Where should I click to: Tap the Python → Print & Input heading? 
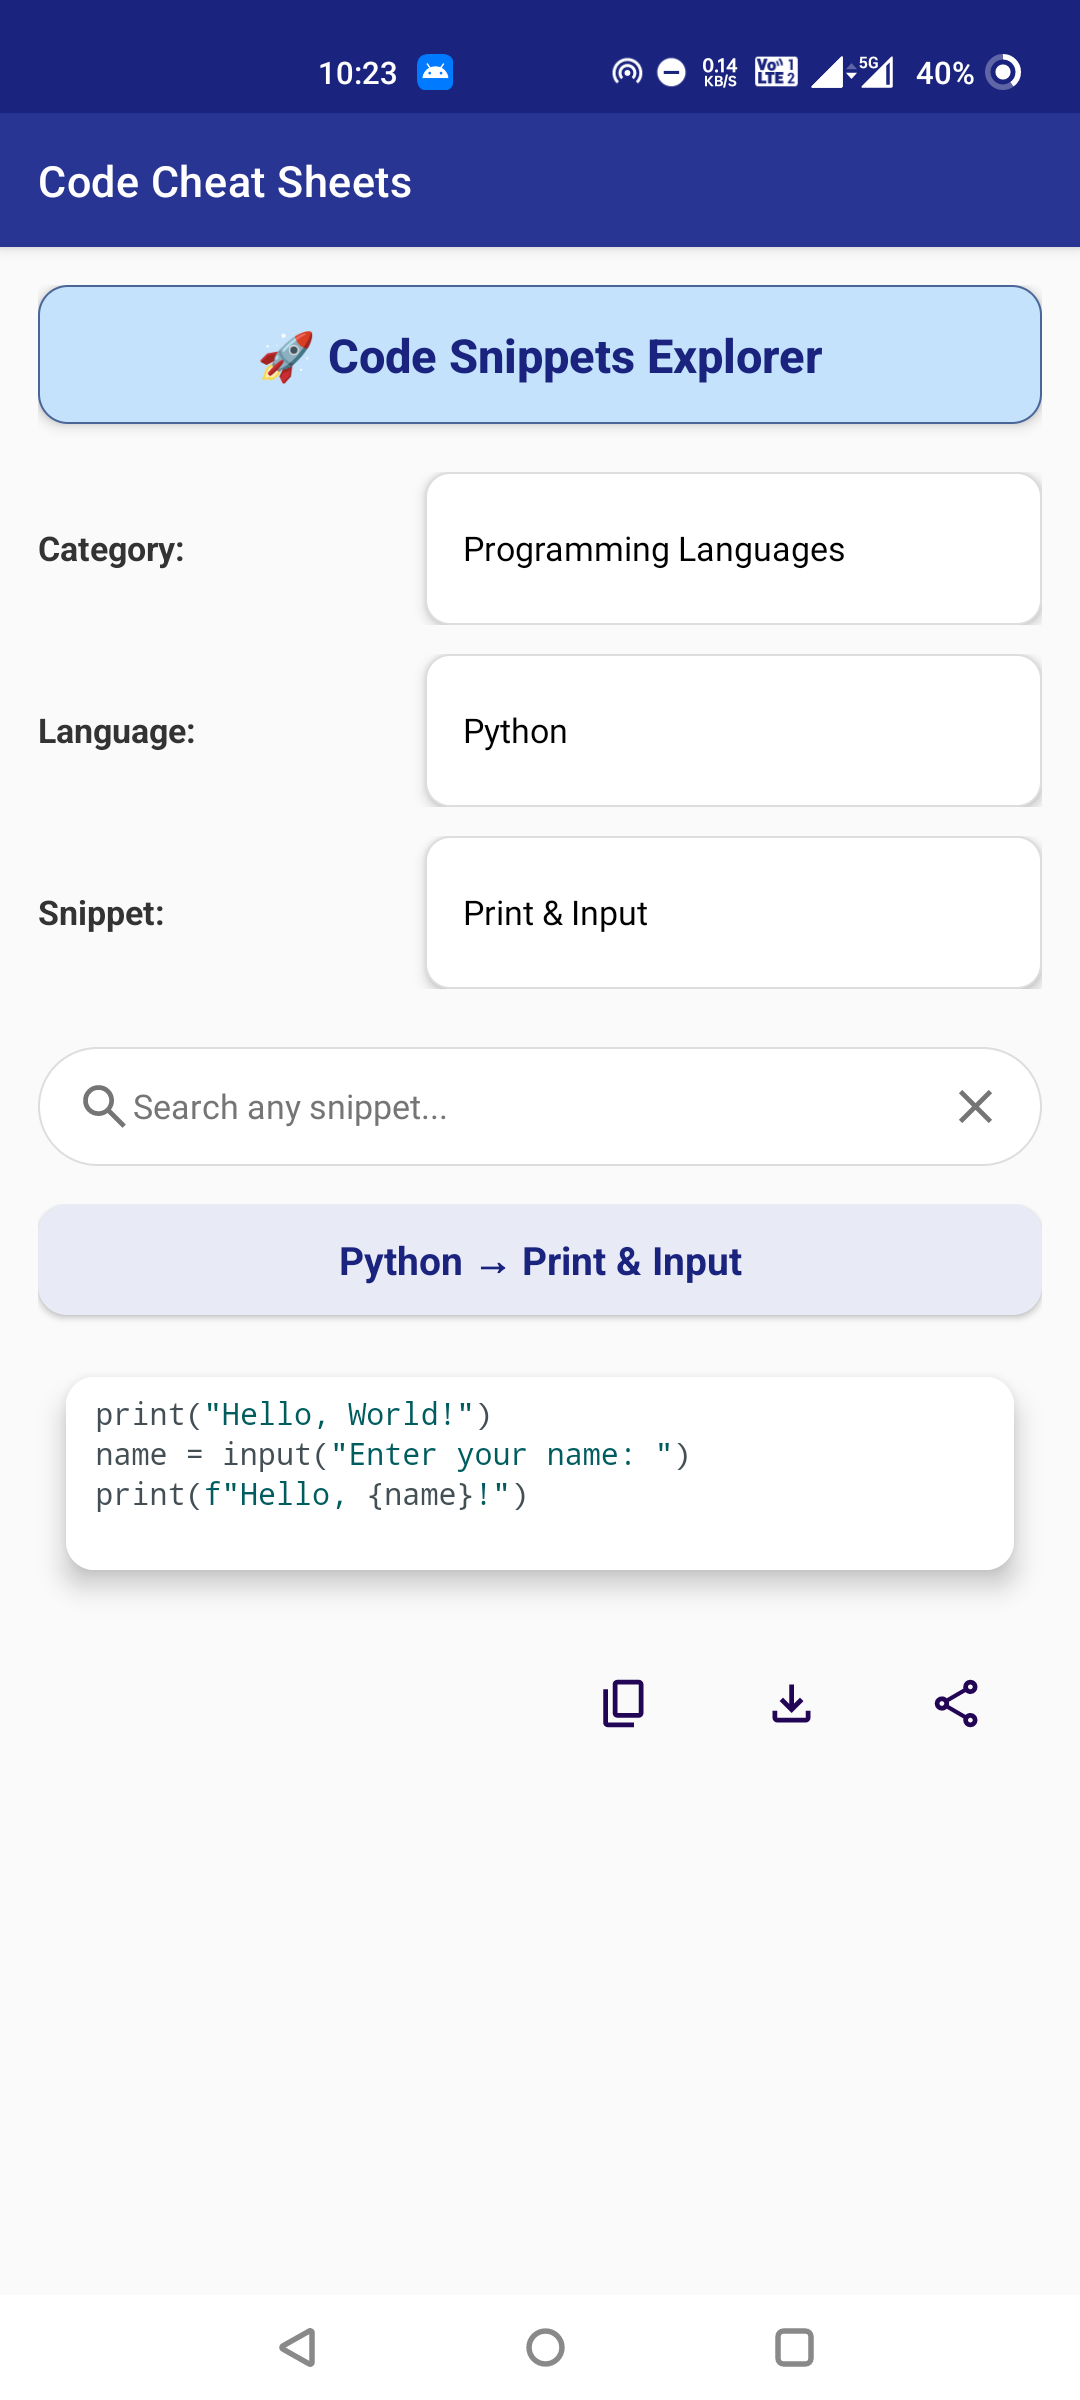click(x=540, y=1261)
